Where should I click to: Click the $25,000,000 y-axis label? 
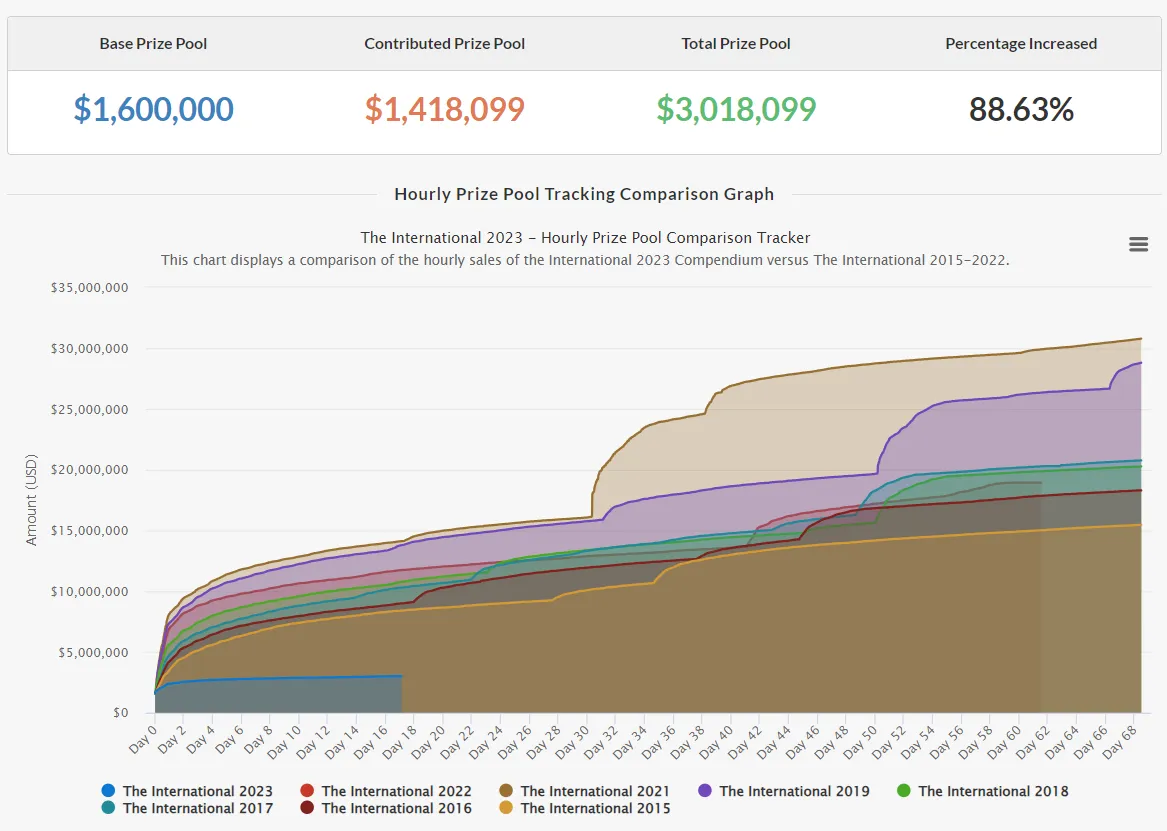tap(89, 409)
